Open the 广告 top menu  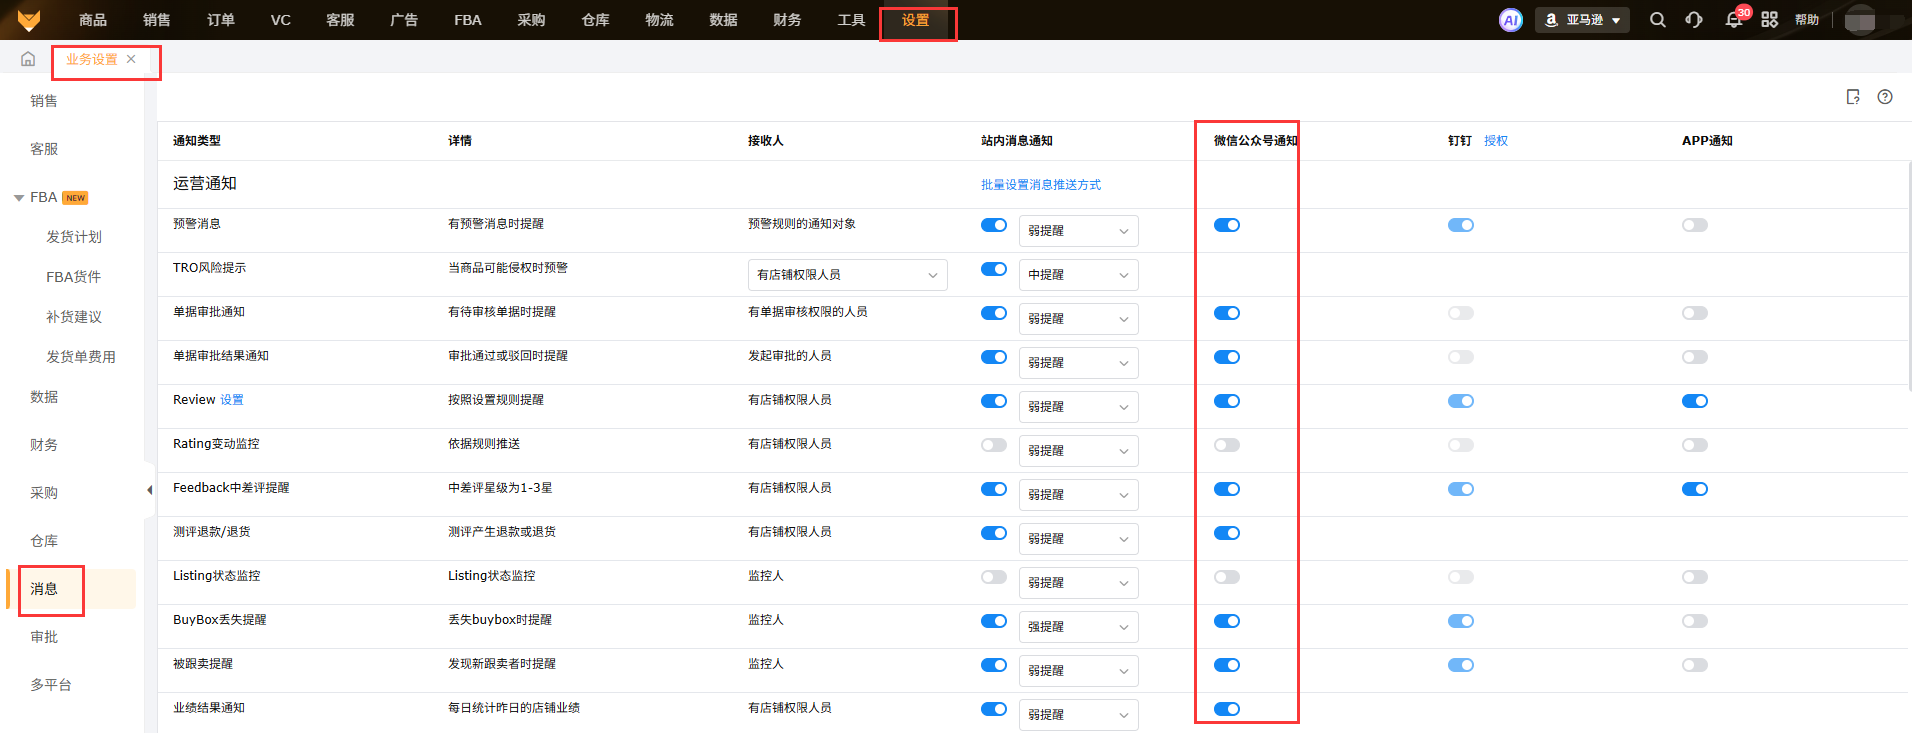coord(404,20)
